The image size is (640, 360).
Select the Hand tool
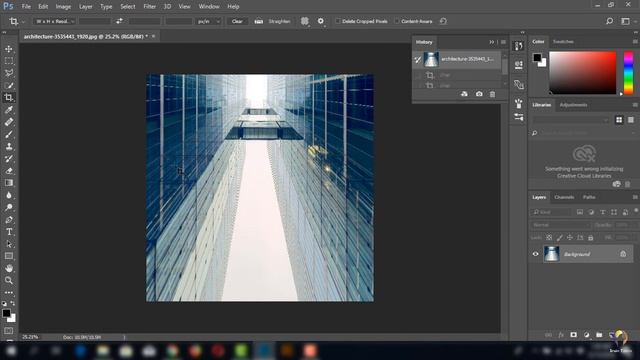9,268
